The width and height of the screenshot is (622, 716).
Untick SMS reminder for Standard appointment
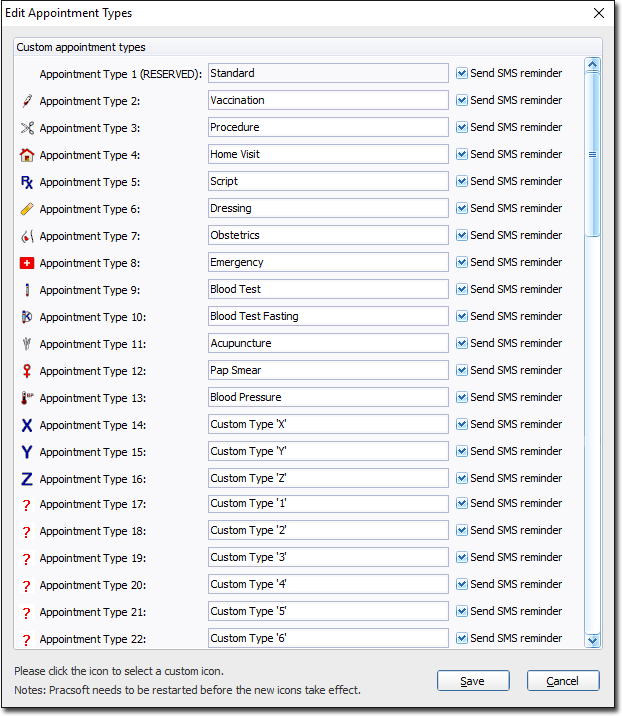(x=462, y=73)
